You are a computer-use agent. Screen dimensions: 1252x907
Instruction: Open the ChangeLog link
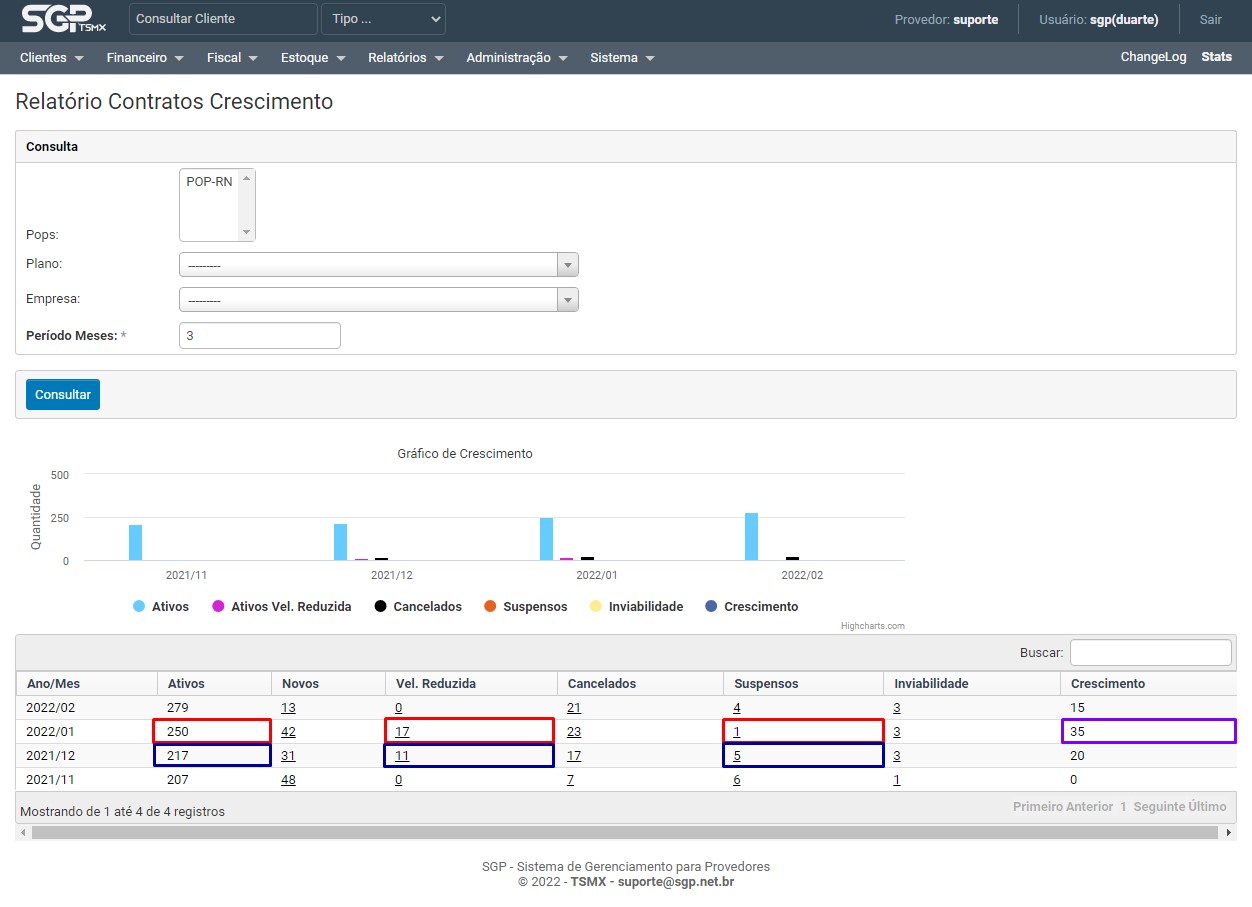click(1153, 57)
